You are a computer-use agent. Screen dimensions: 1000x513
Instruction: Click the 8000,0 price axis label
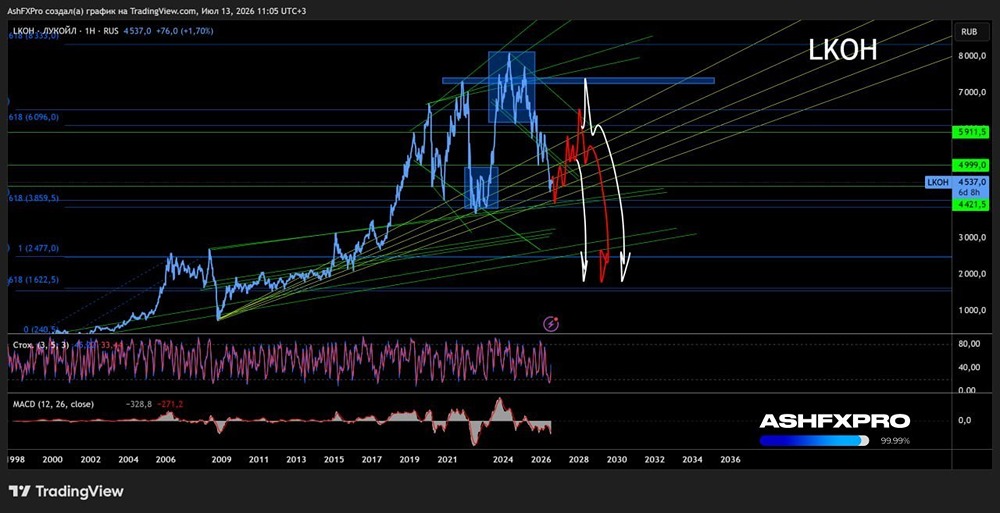(x=970, y=56)
